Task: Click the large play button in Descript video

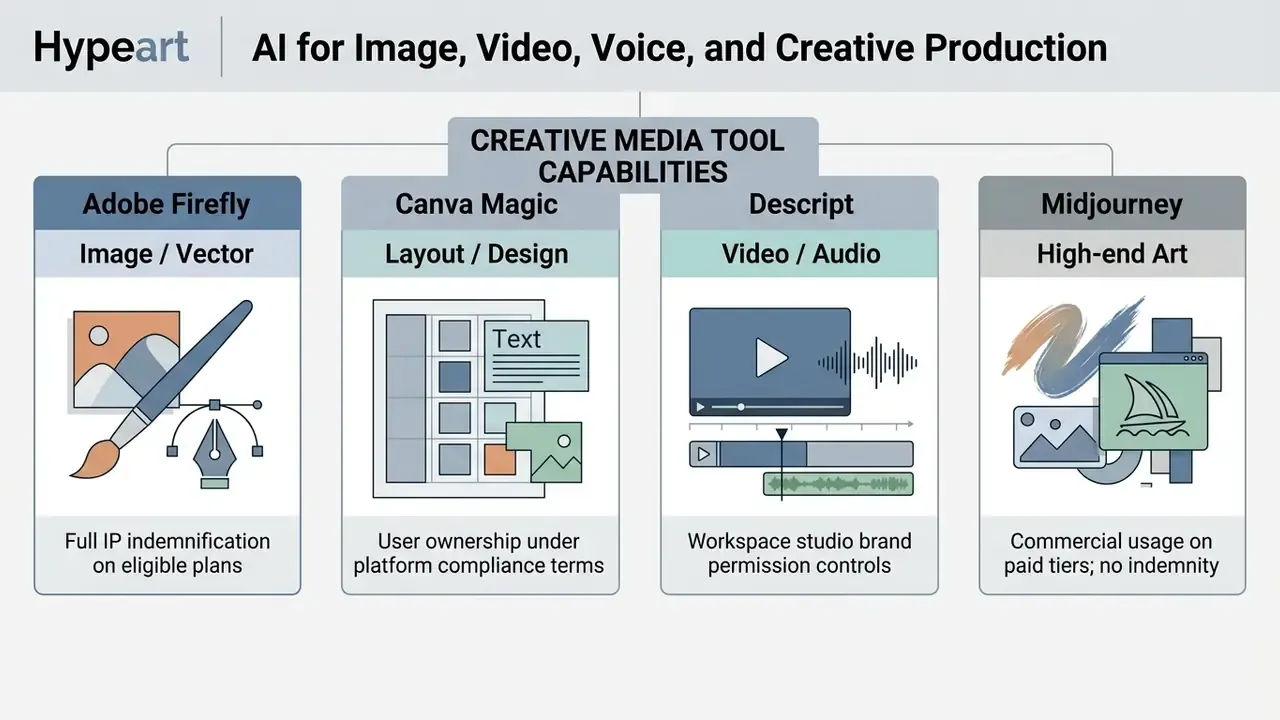Action: (770, 357)
